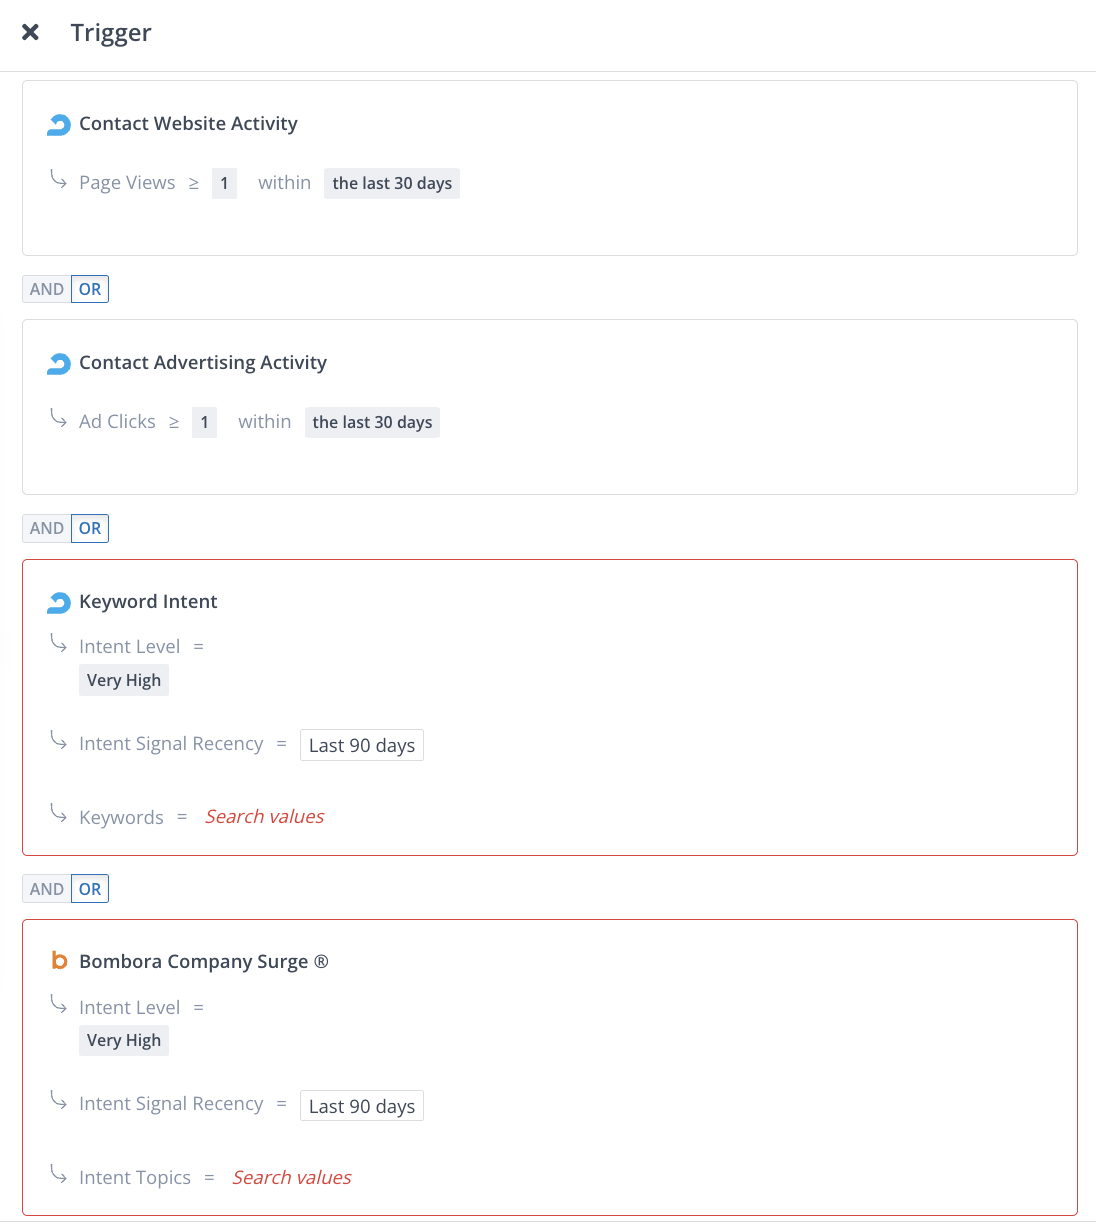Screen dimensions: 1096x1230
Task: Open Last 90 days recency in Keyword Intent
Action: coord(361,744)
